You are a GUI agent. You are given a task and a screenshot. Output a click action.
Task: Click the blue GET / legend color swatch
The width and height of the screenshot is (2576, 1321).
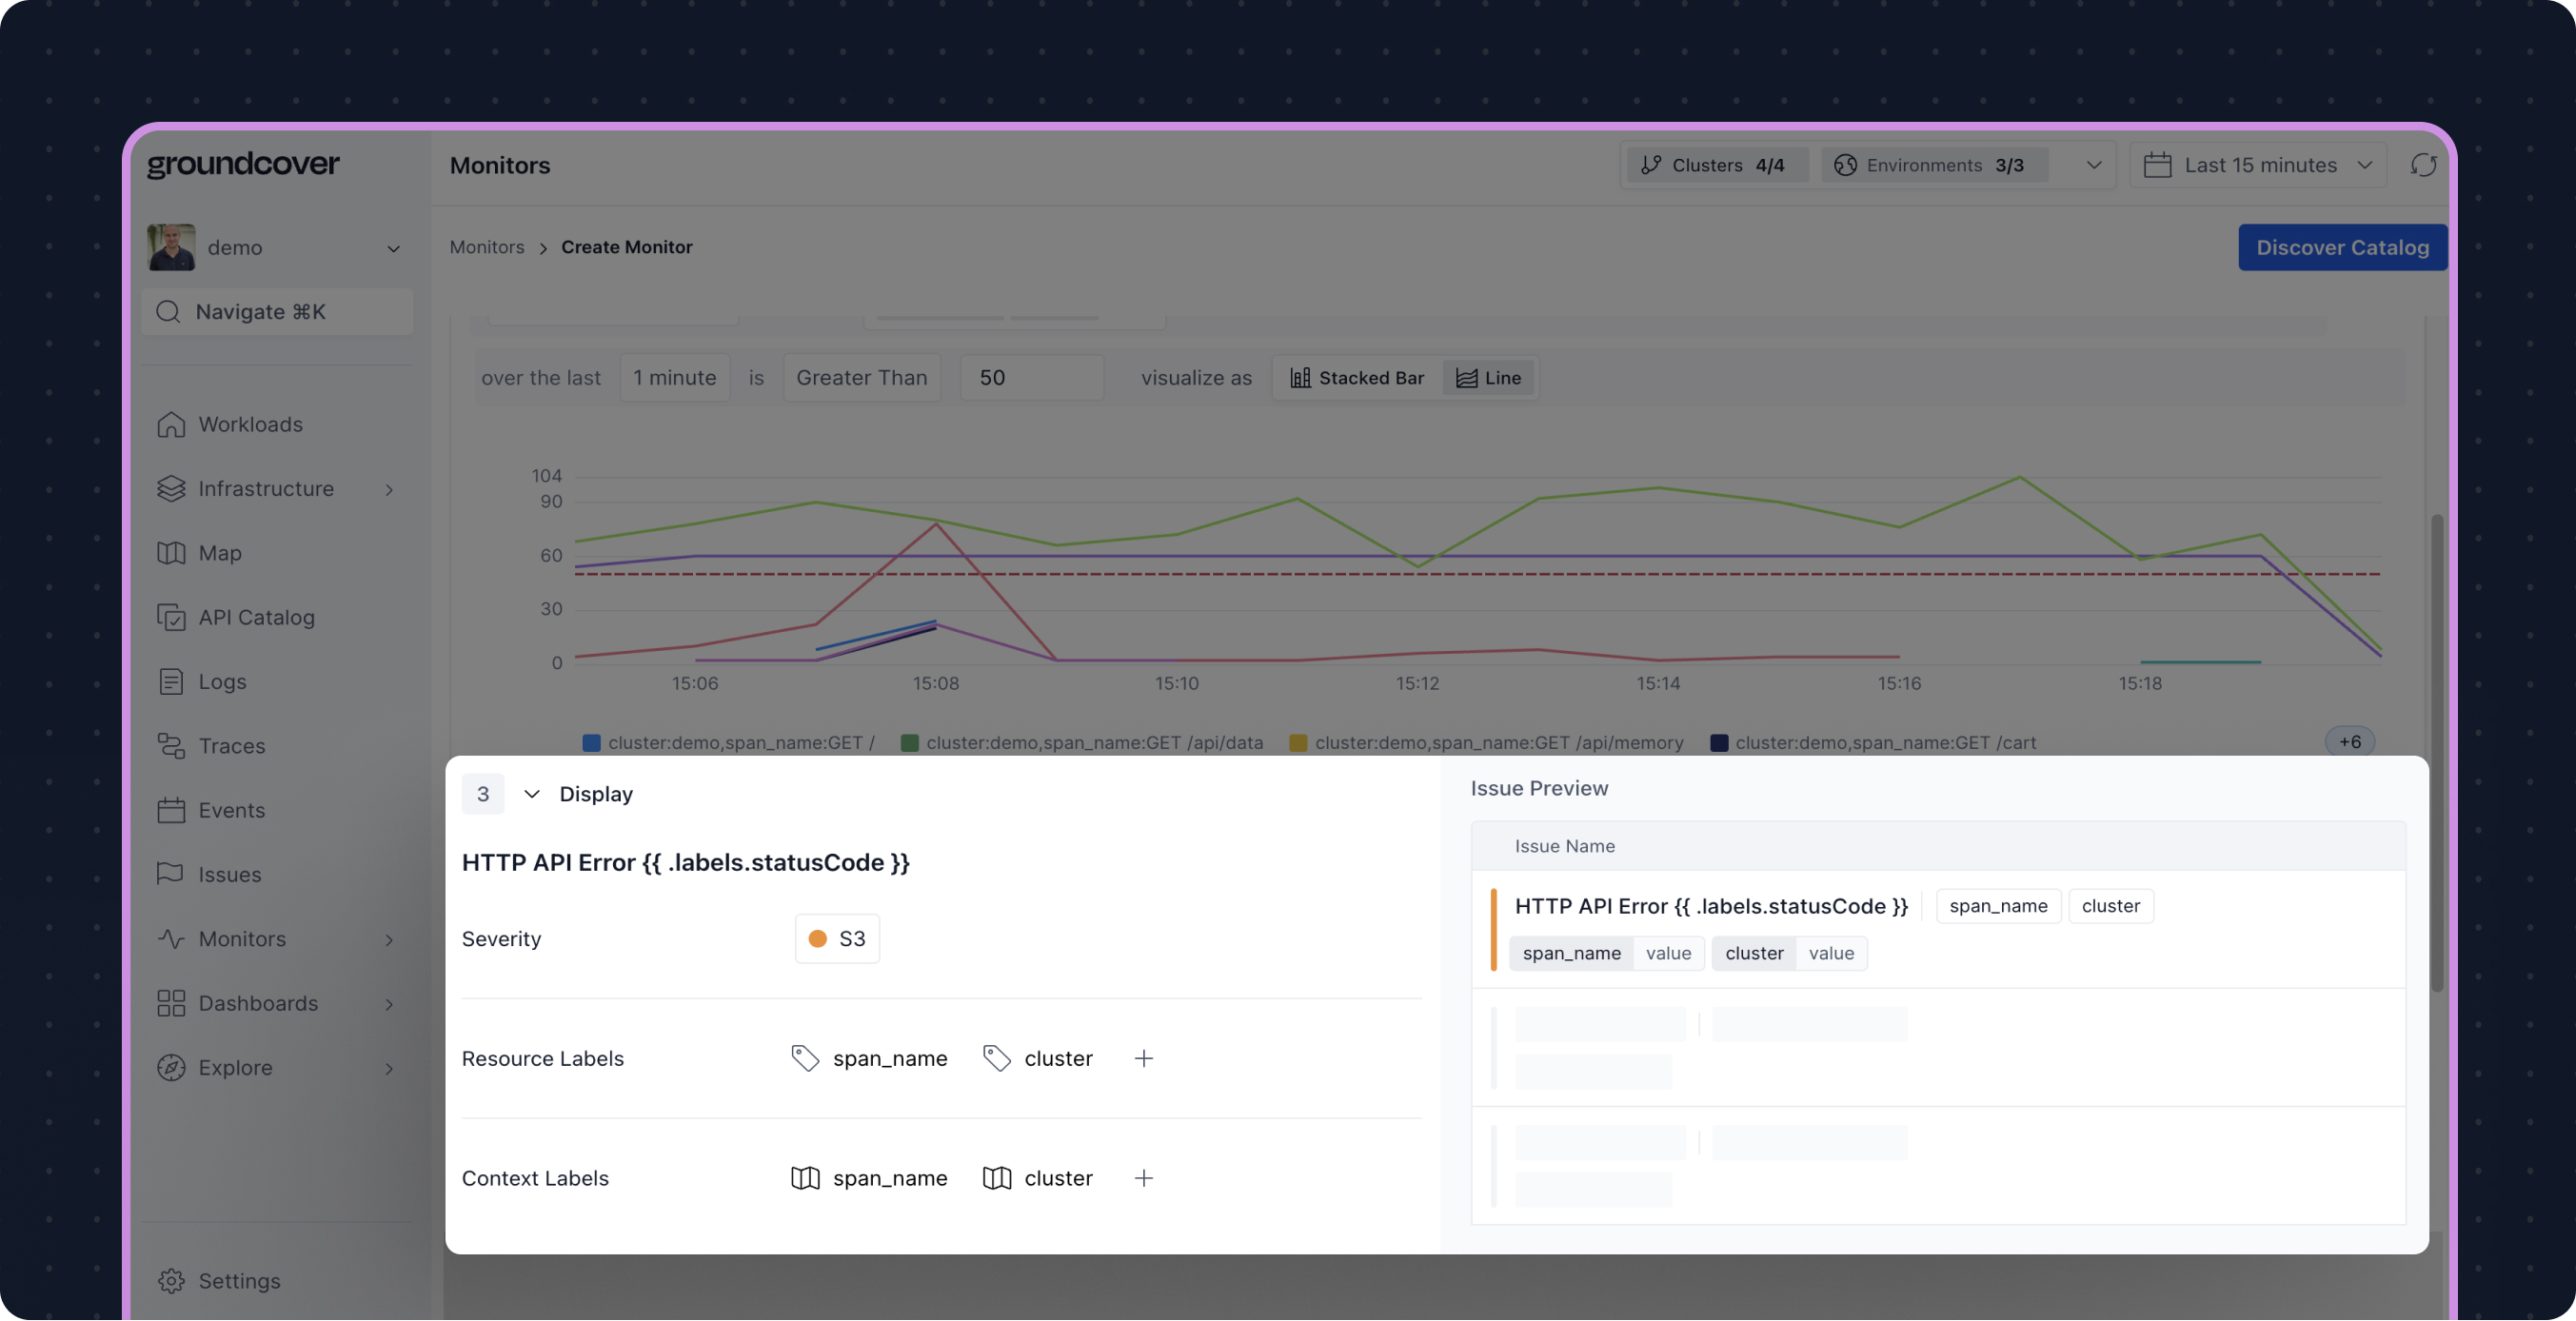click(591, 743)
